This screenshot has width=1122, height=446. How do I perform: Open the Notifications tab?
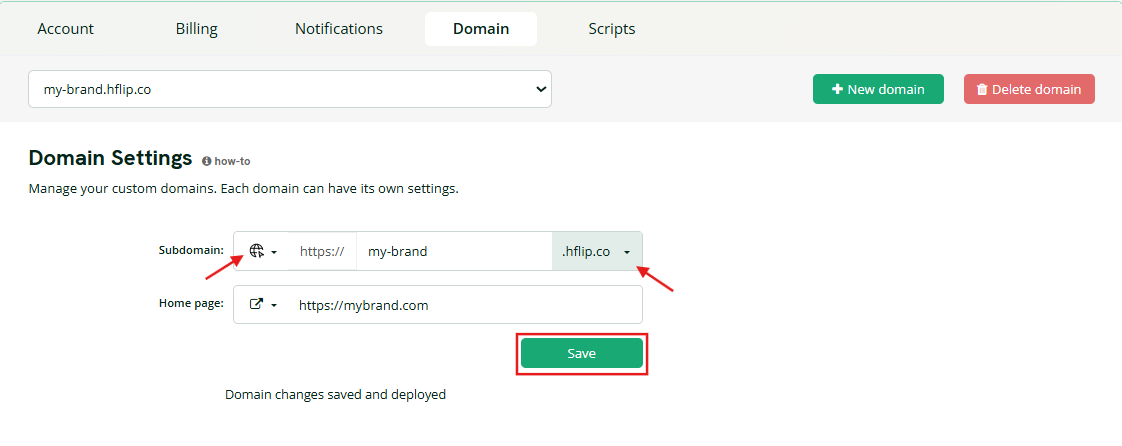[338, 29]
